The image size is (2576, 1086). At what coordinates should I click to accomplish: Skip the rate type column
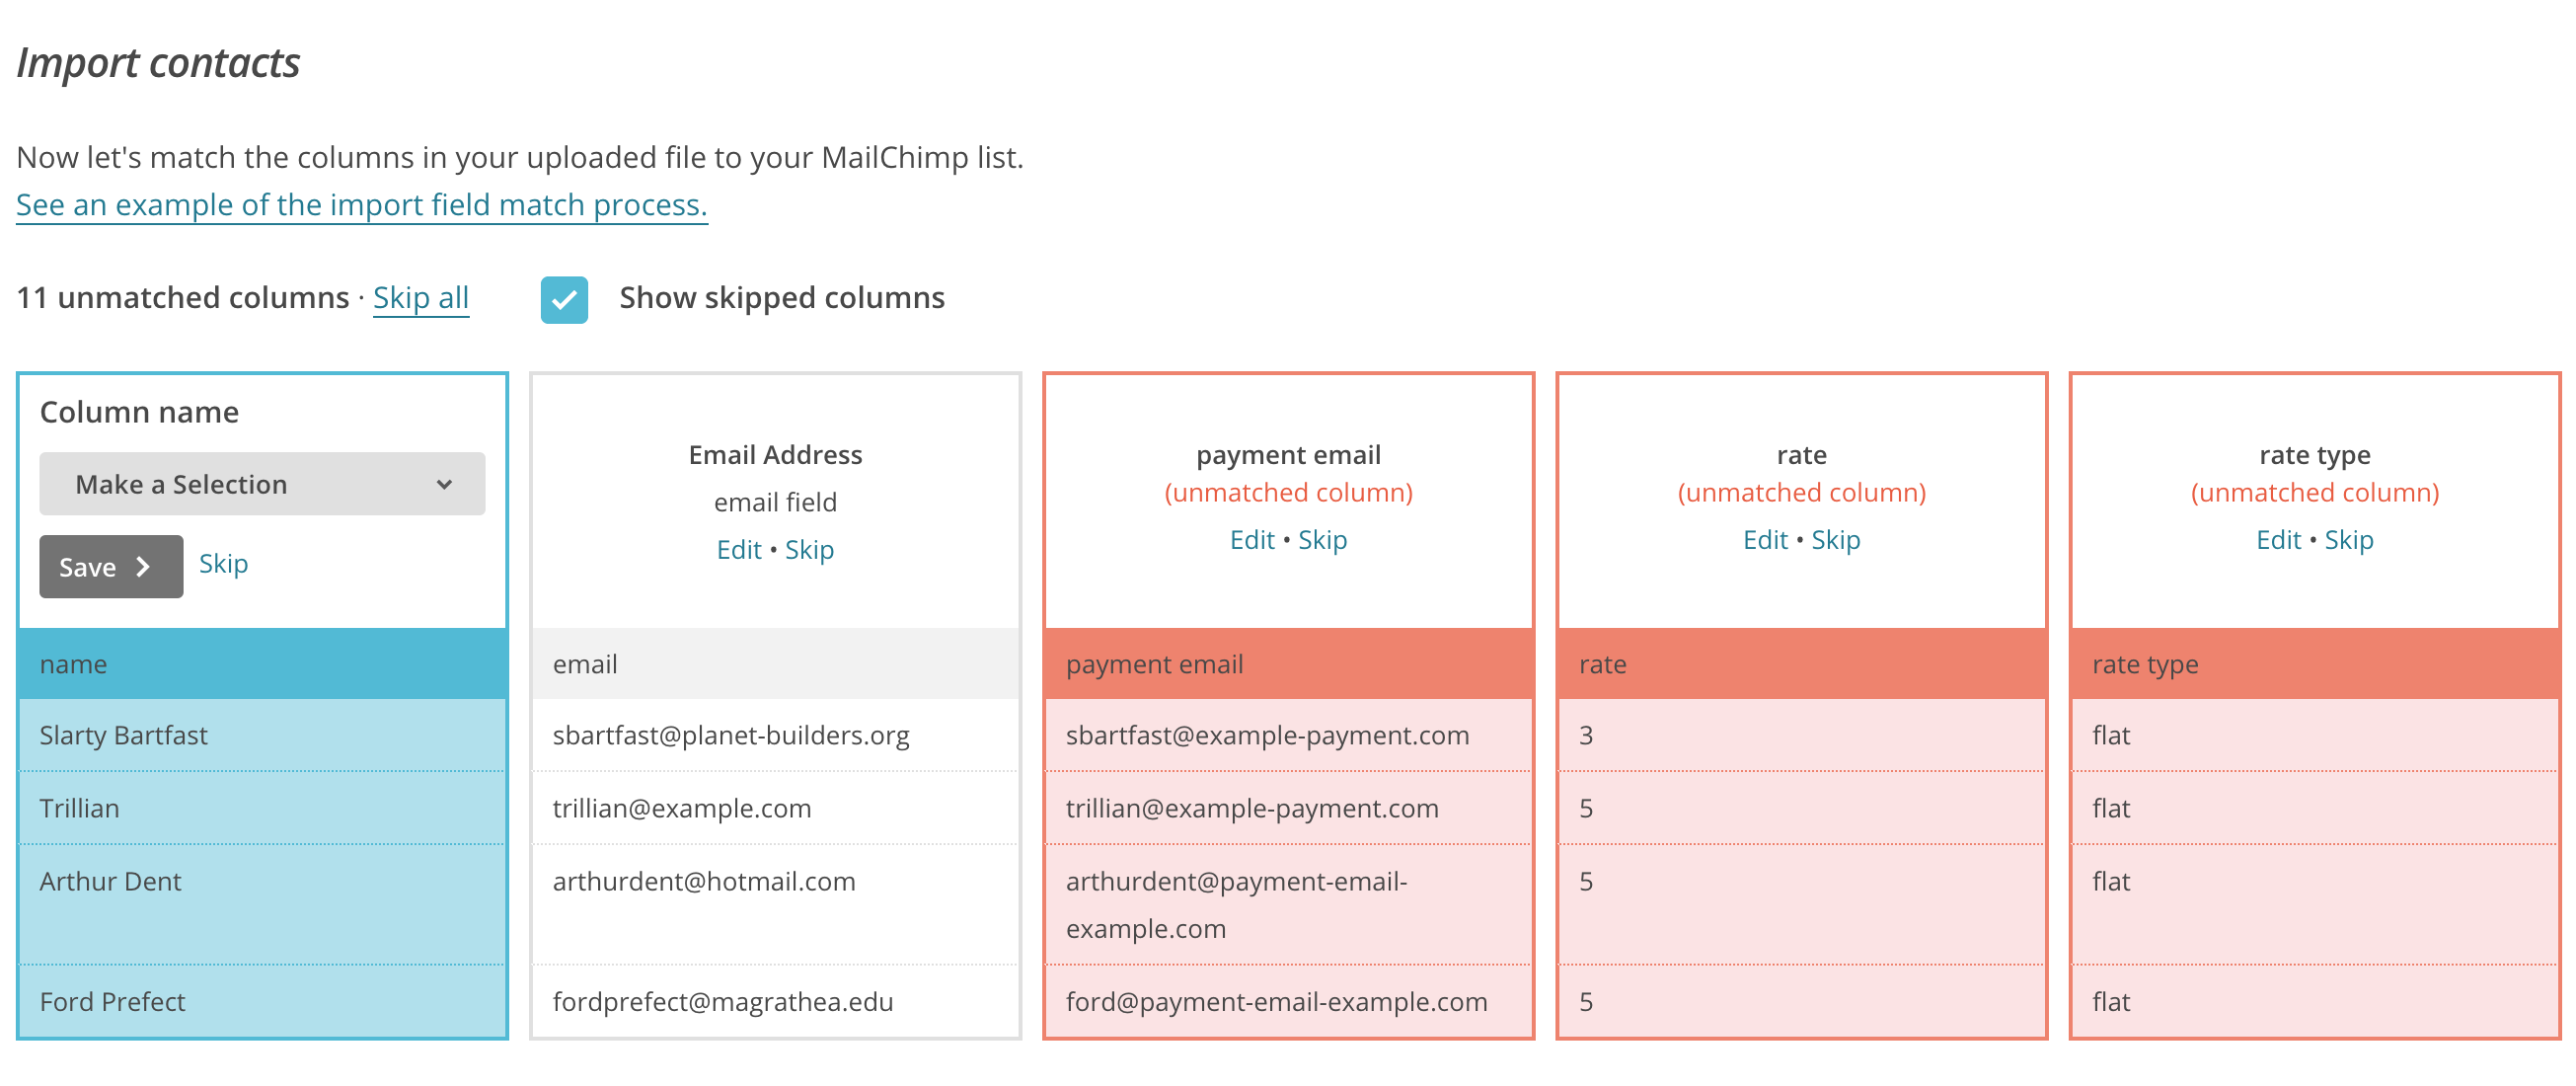(2348, 540)
